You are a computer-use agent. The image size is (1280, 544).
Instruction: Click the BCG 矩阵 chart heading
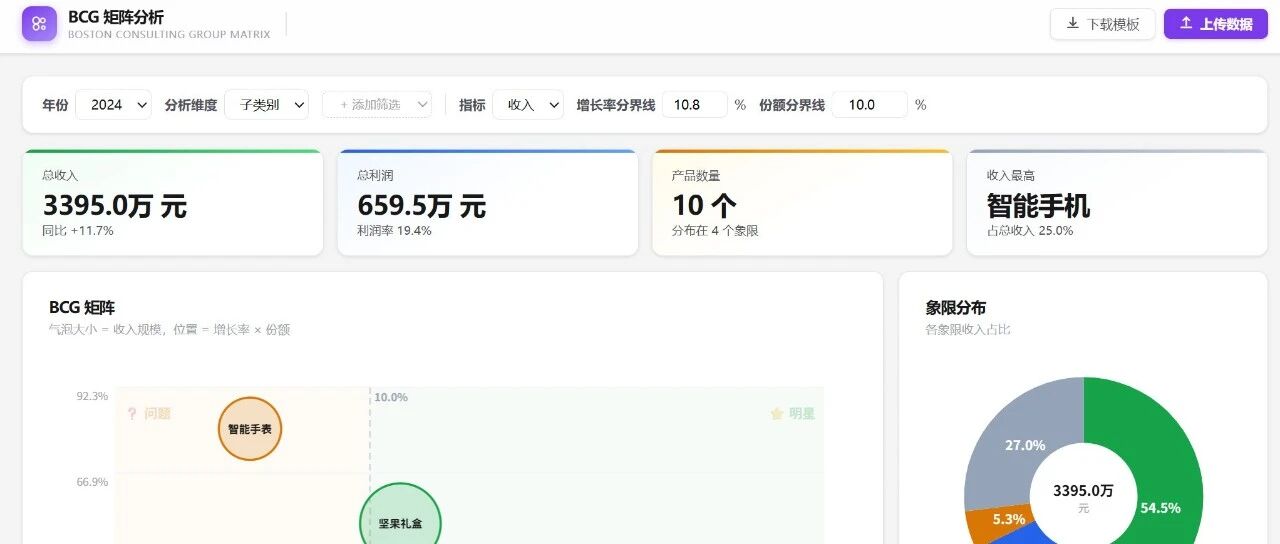(82, 307)
